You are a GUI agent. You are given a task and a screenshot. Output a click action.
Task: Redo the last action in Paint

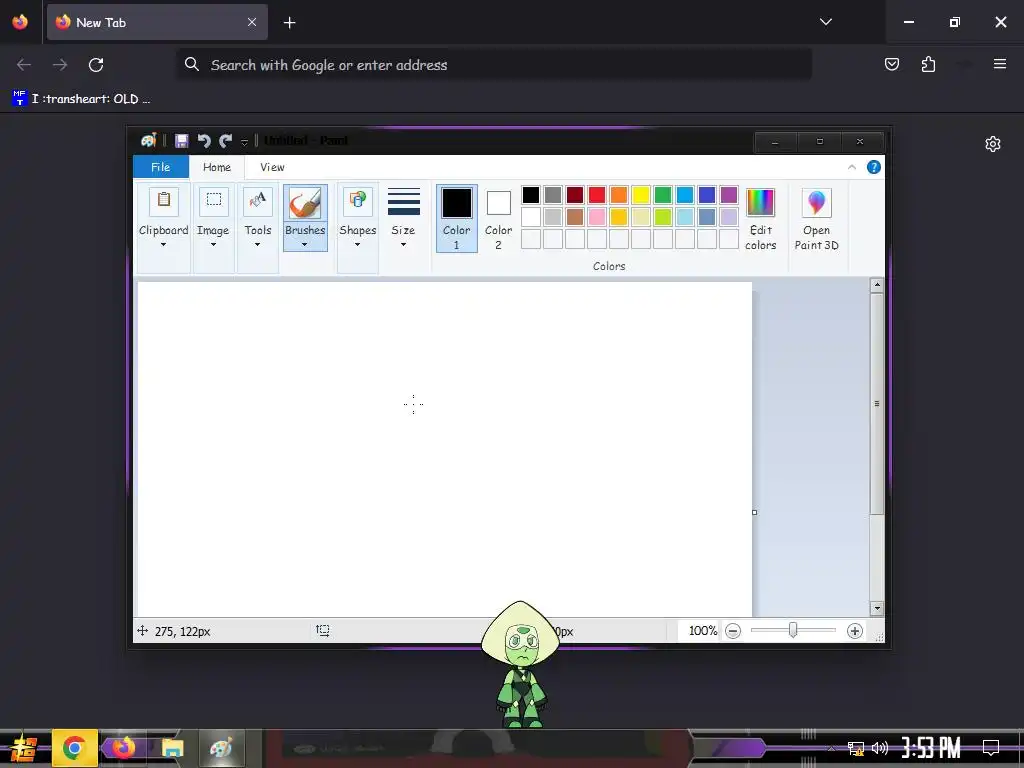(x=226, y=140)
